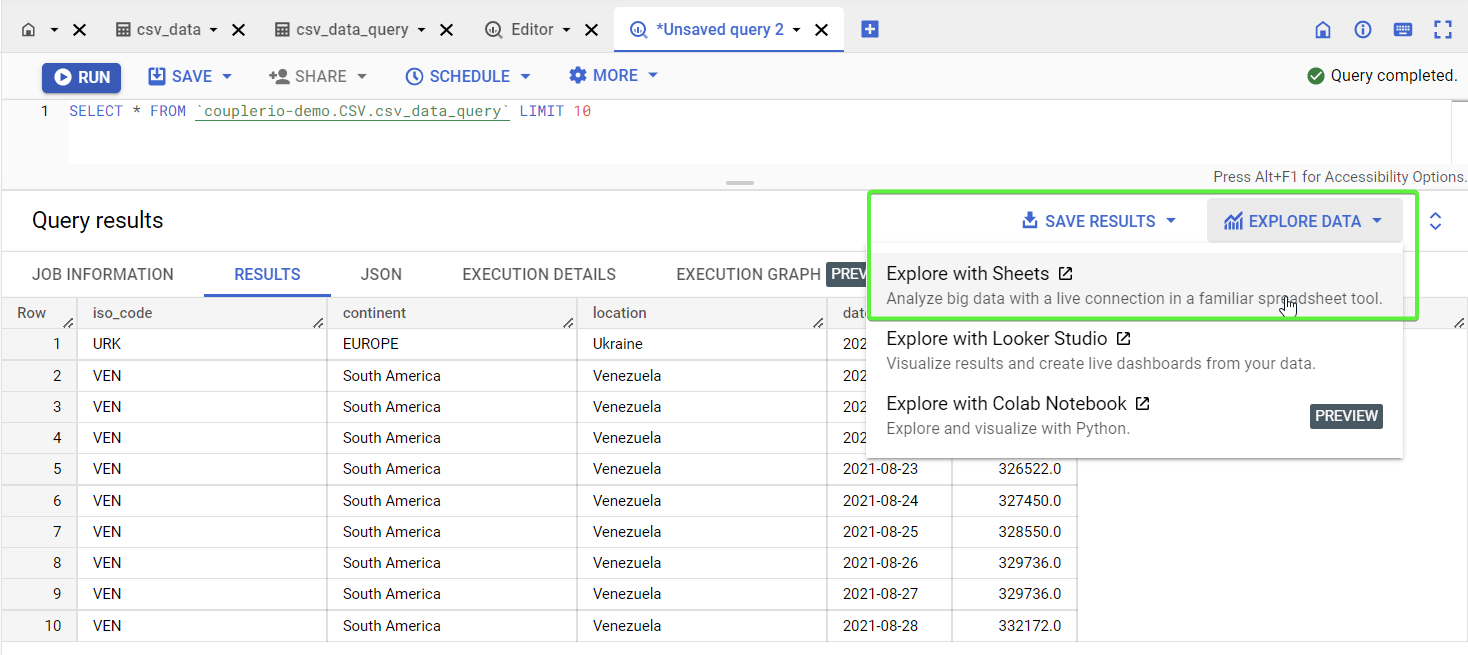
Task: Open the EXECUTION DETAILS tab
Action: [x=539, y=274]
